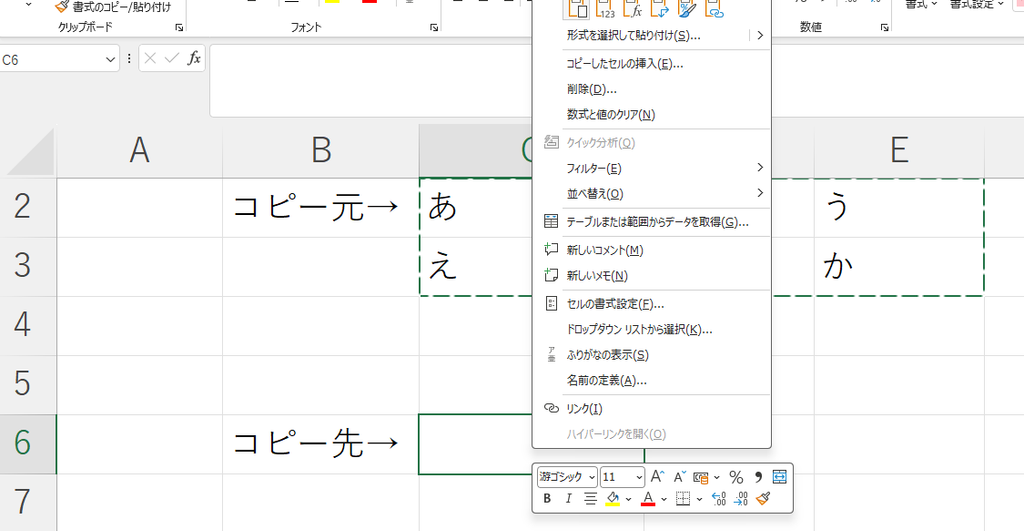Select リンク(I) from context menu
This screenshot has width=1024, height=531.
point(652,408)
